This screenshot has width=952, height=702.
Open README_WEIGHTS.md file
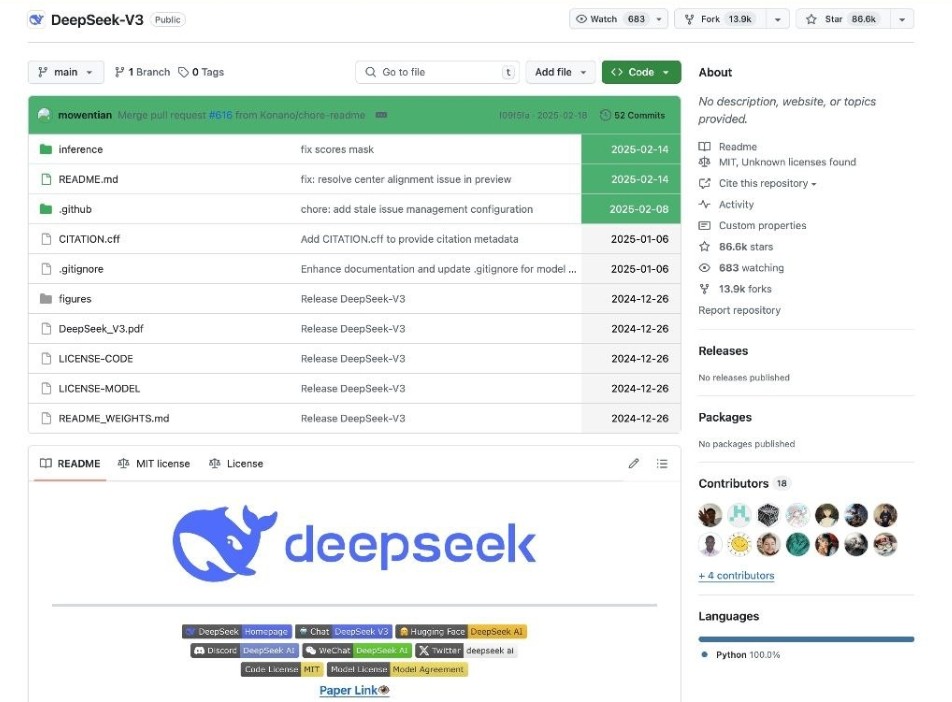[114, 418]
